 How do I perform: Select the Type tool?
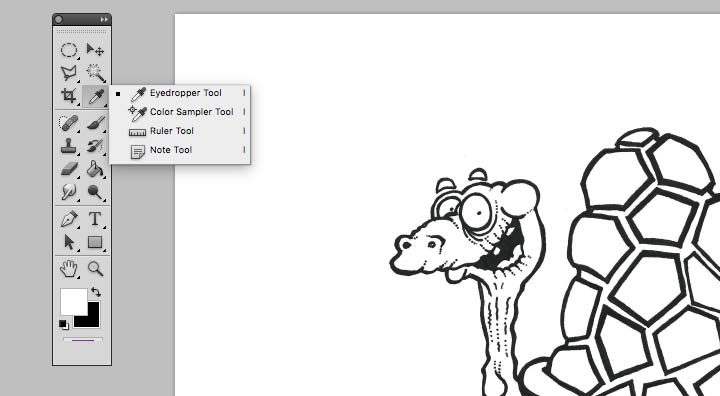point(95,219)
